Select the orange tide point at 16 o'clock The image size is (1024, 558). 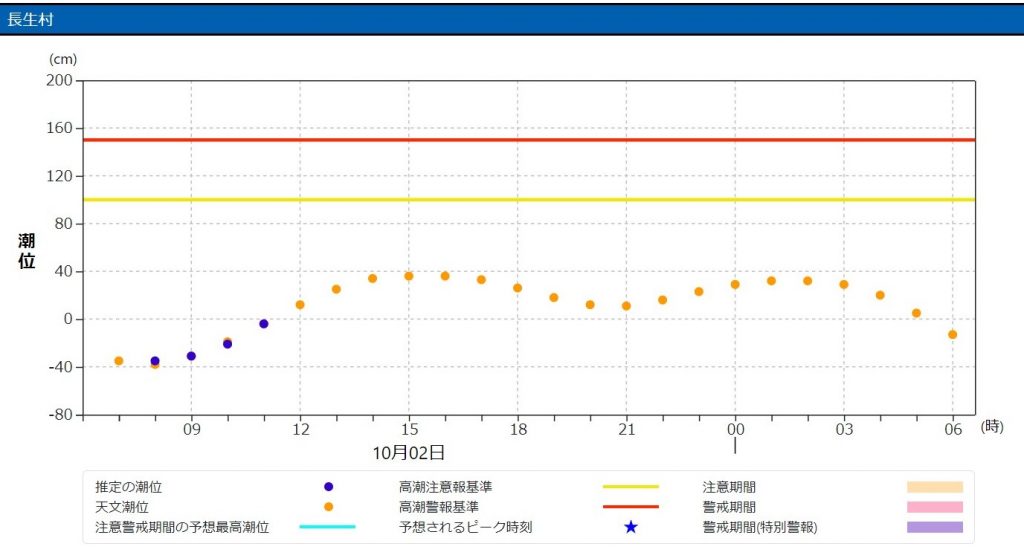tap(445, 276)
